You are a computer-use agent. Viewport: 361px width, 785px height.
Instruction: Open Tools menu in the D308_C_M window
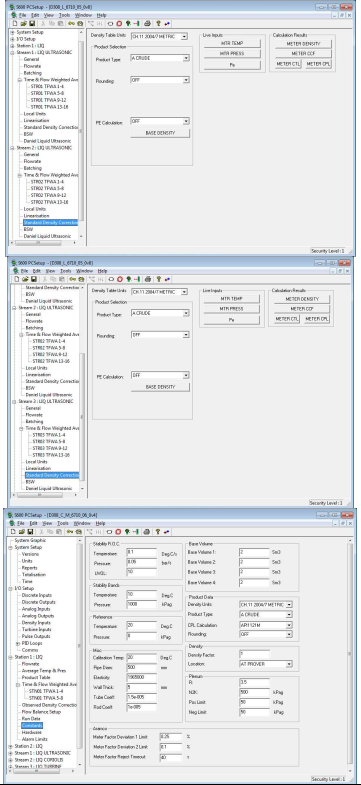click(x=63, y=523)
